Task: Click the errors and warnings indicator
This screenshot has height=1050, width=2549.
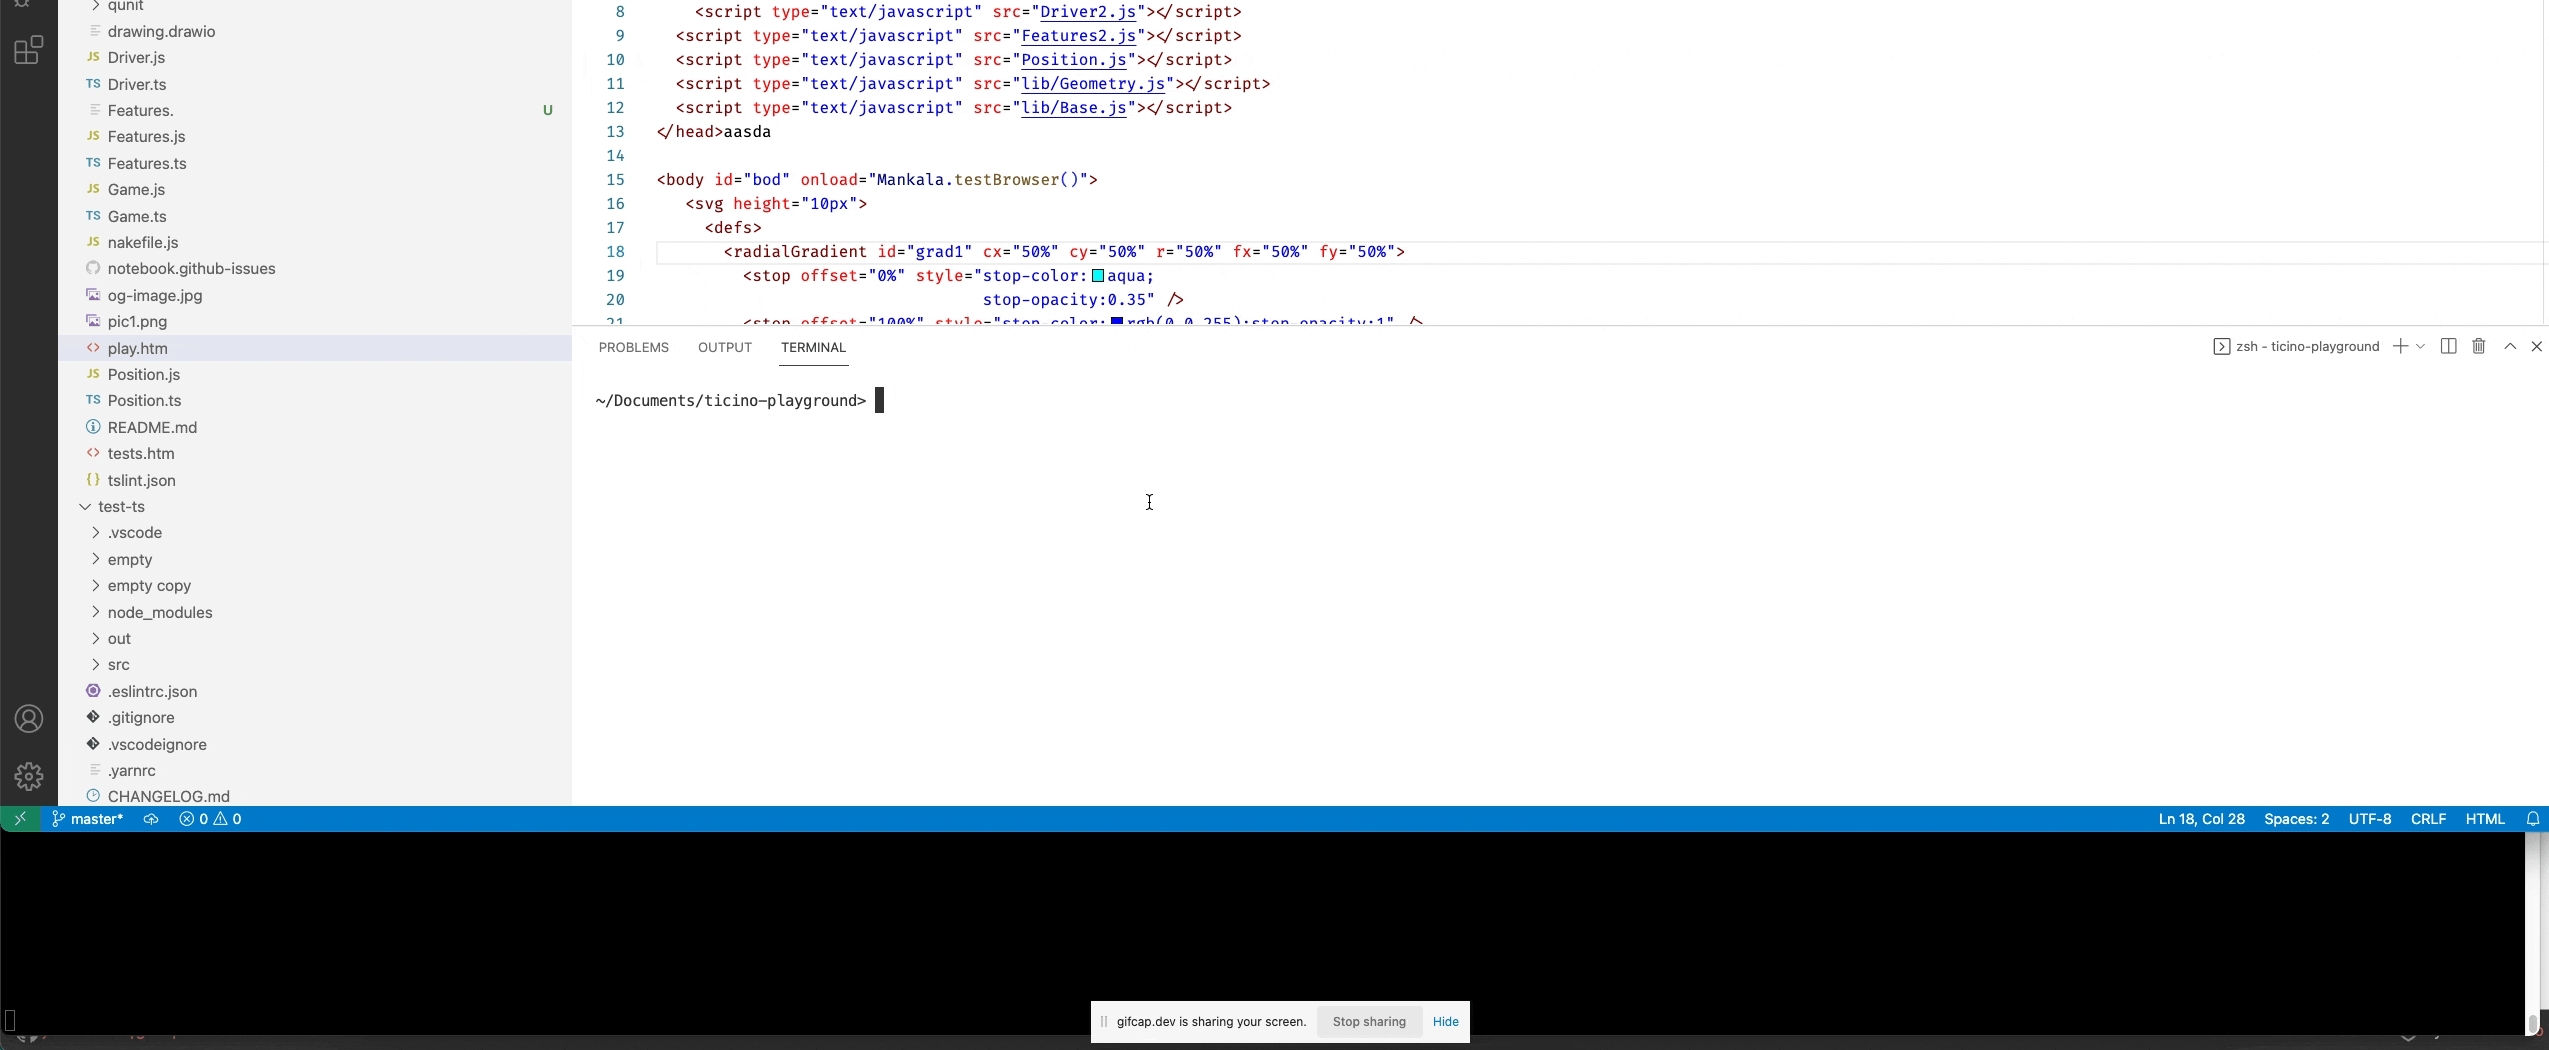Action: coord(211,818)
